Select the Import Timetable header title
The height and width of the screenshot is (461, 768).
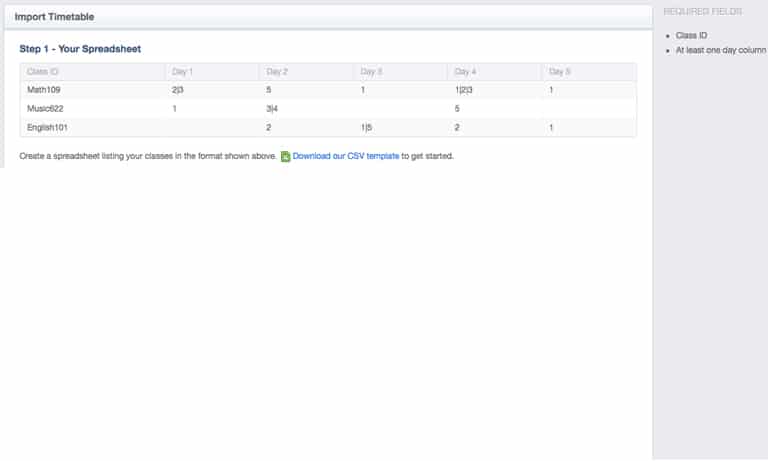tap(54, 17)
